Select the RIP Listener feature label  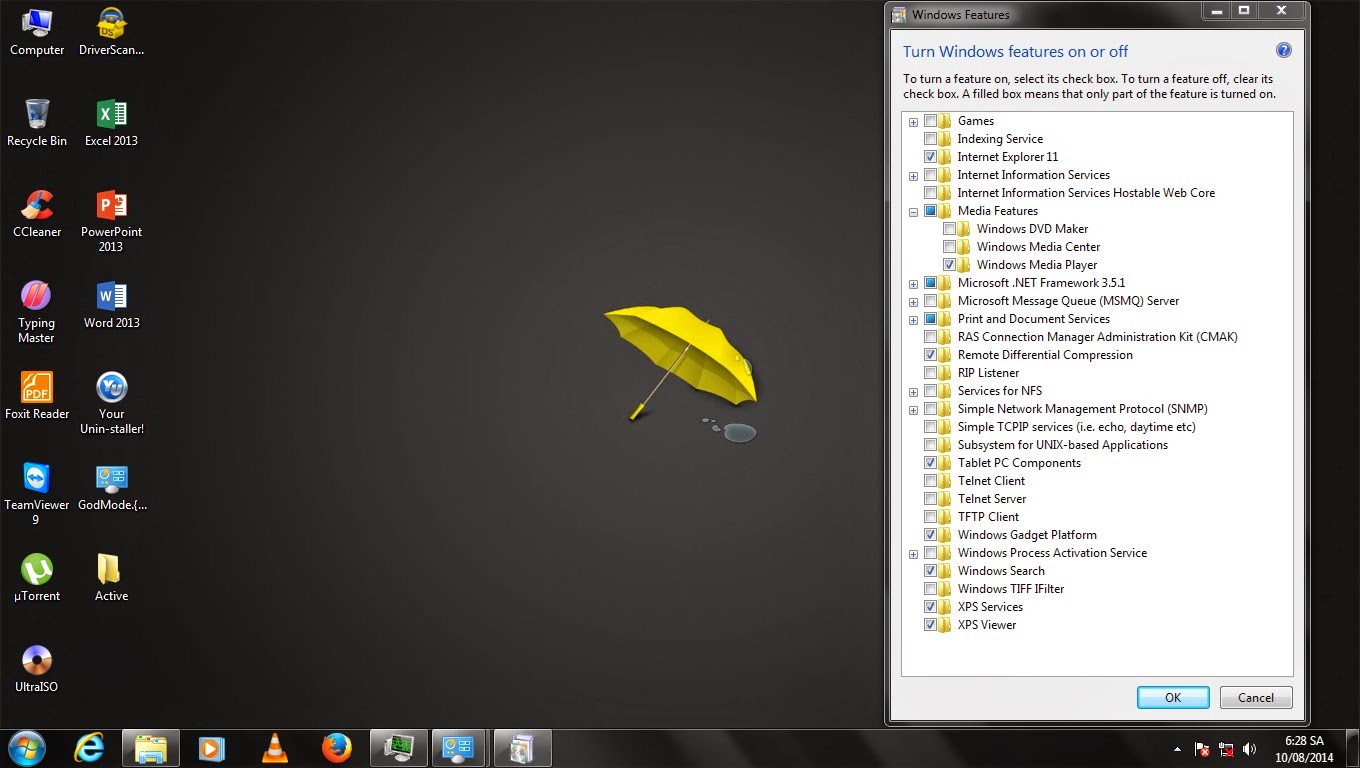point(988,373)
